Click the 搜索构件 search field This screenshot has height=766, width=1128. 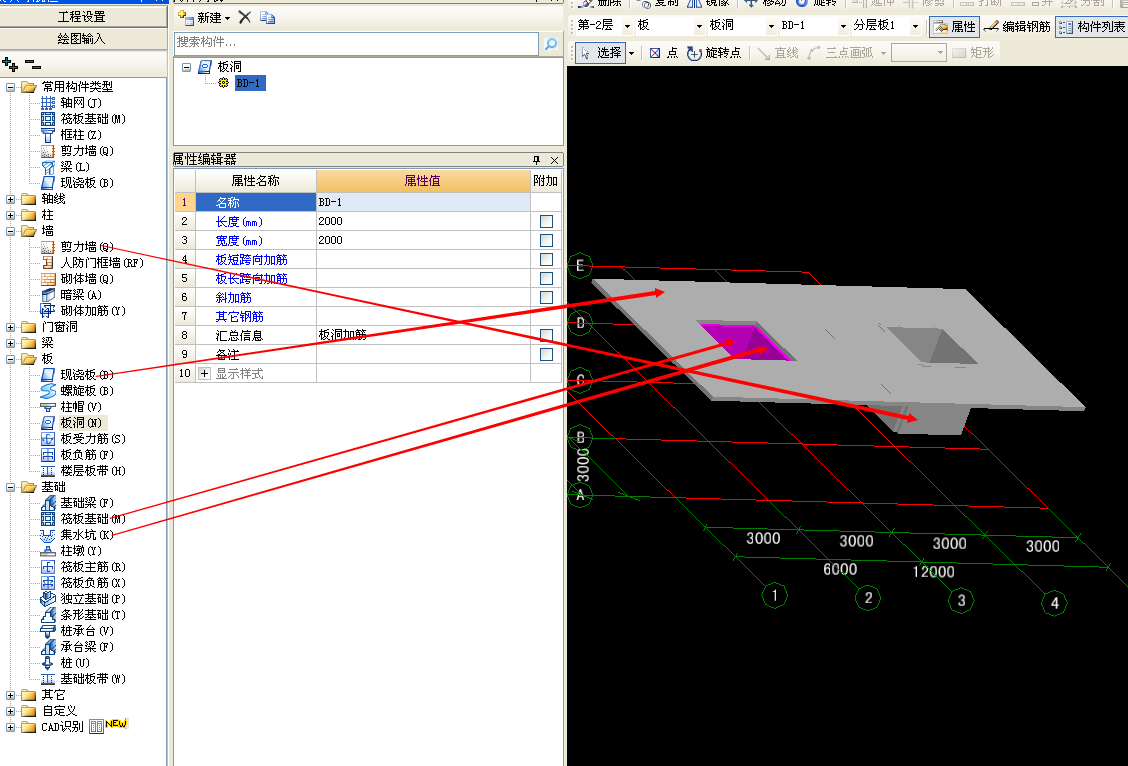356,43
